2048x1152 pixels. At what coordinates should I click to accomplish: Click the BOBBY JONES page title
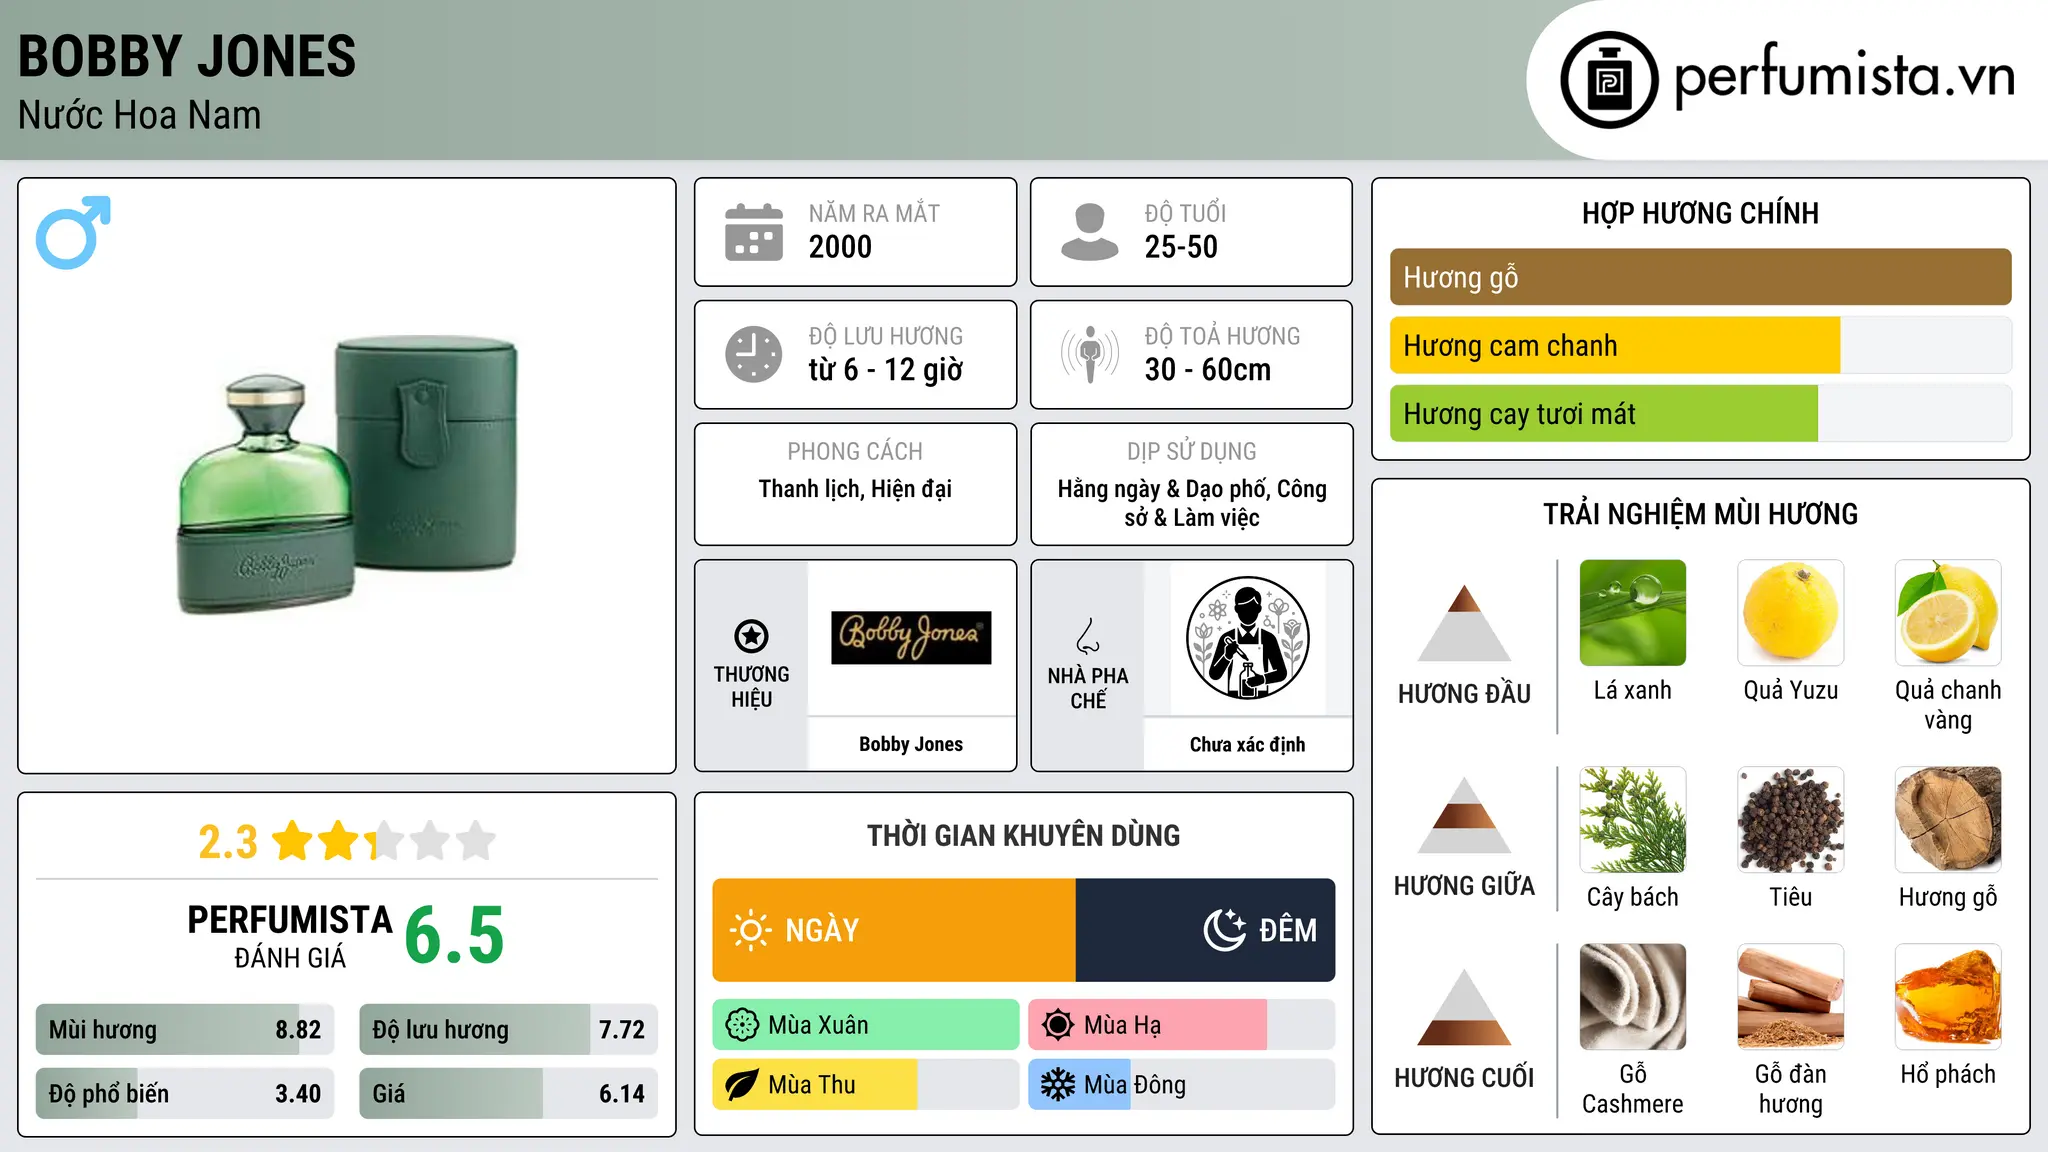click(x=187, y=56)
